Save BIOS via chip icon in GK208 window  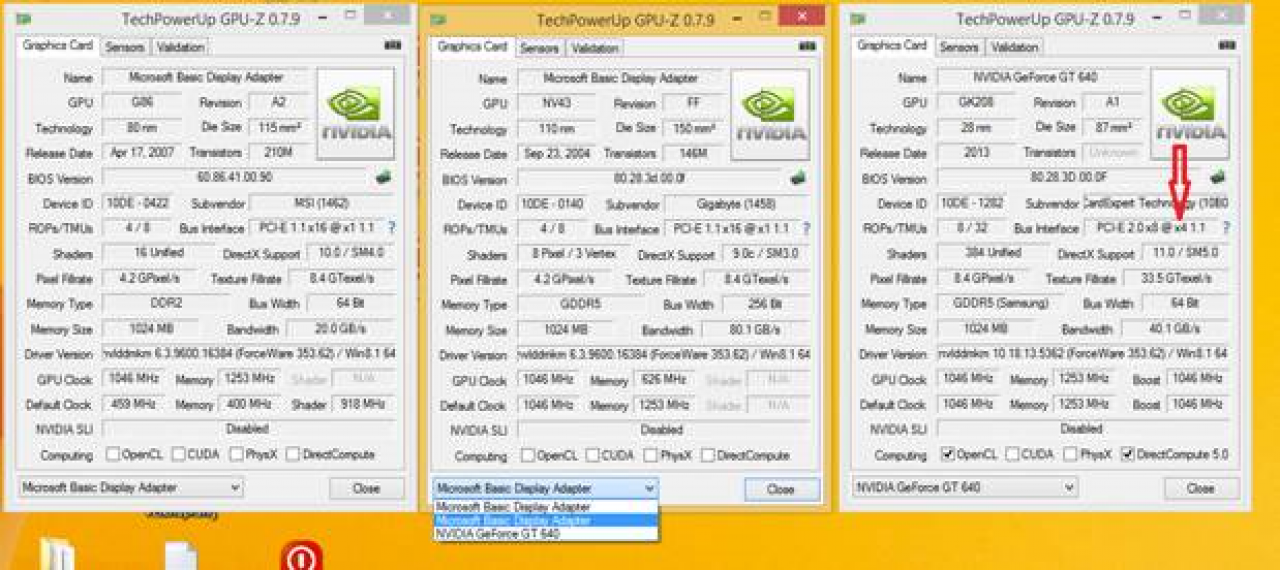[x=1217, y=177]
